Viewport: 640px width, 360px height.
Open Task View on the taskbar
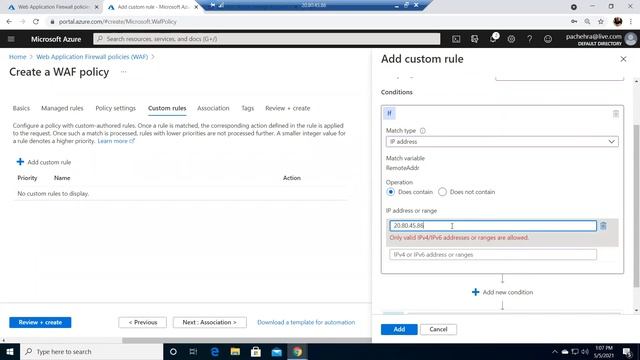[x=193, y=351]
